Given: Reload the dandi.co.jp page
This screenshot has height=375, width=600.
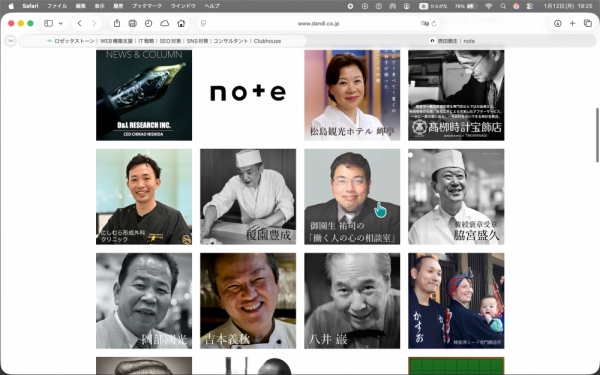Looking at the screenshot, I should click(x=434, y=23).
